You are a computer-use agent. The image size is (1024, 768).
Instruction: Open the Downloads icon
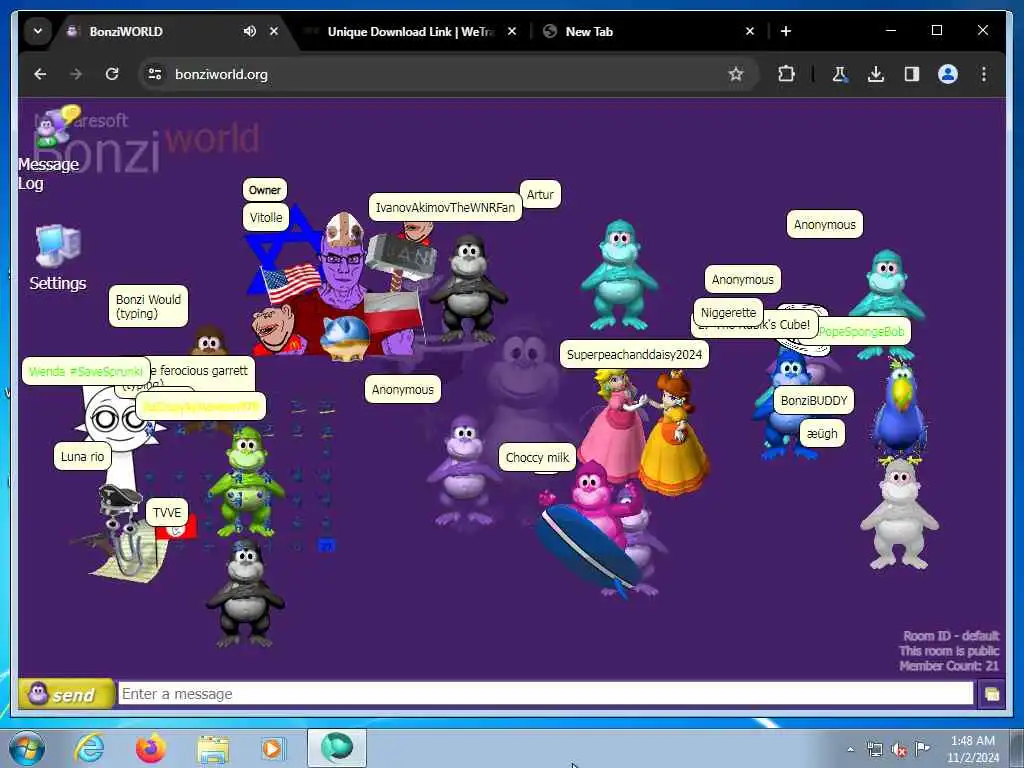(876, 74)
